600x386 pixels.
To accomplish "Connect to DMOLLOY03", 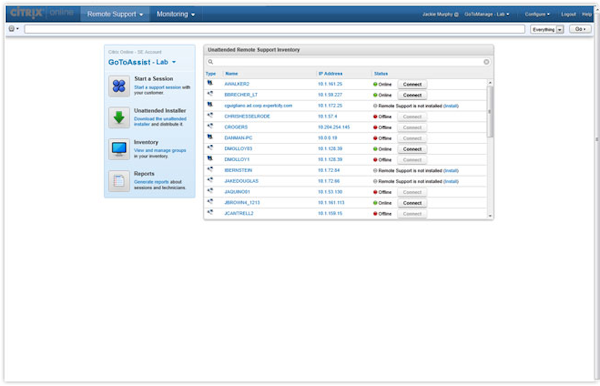I will (x=412, y=149).
